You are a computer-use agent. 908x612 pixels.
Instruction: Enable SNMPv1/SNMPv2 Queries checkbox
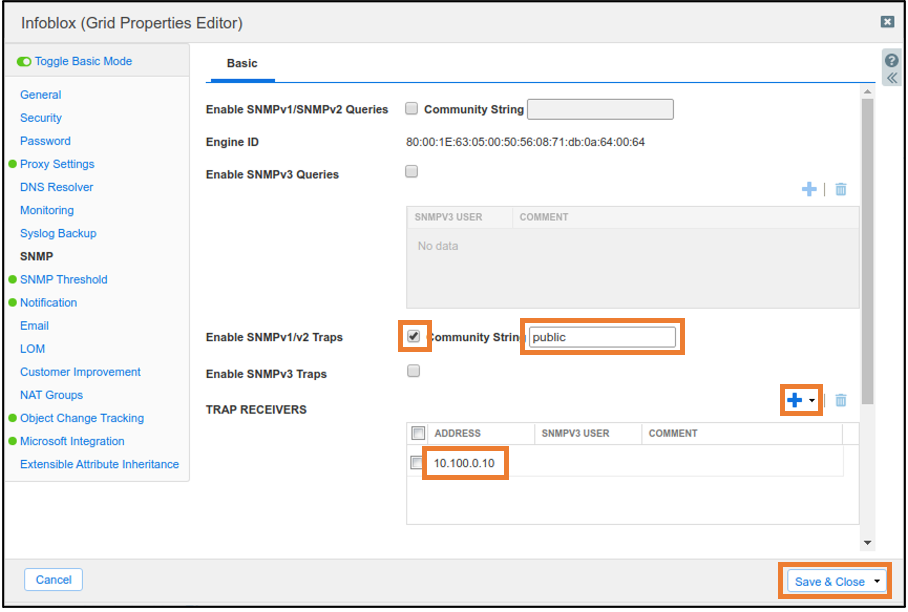(411, 108)
